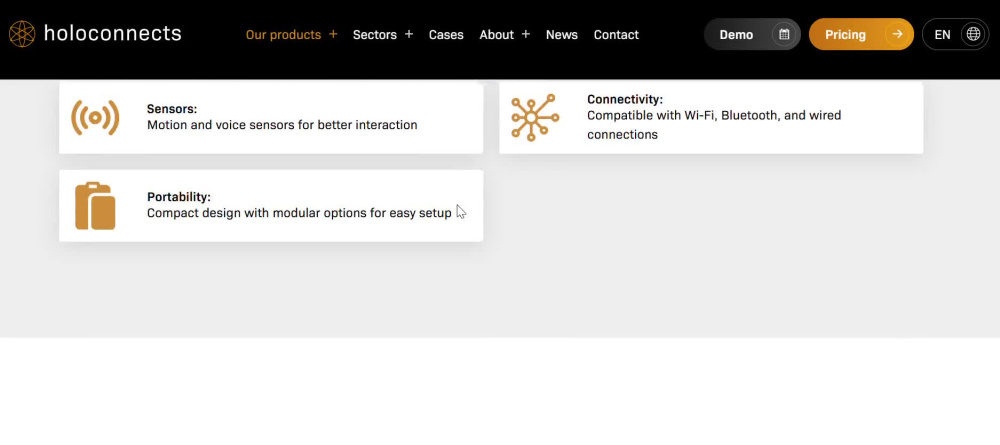Click the Pricing button
Screen dimensions: 1000x445
(861, 34)
